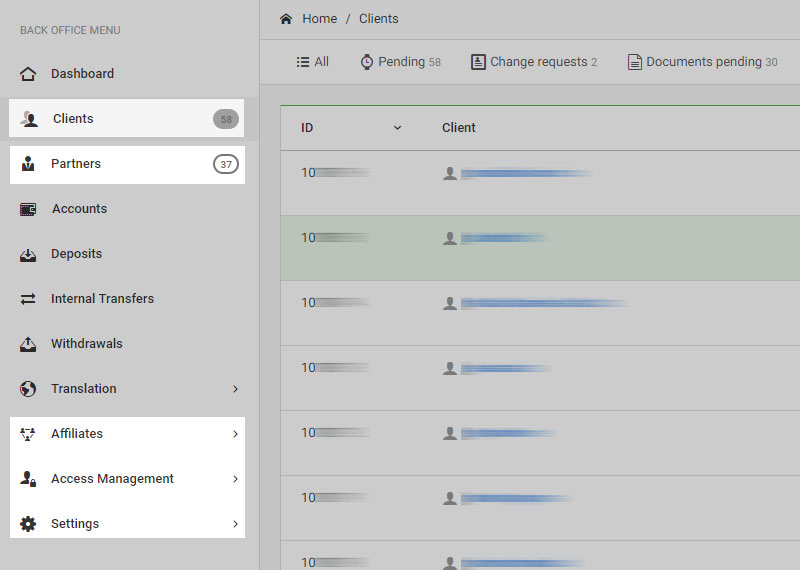Click the Client column header
Viewport: 800px width, 570px height.
pos(459,128)
